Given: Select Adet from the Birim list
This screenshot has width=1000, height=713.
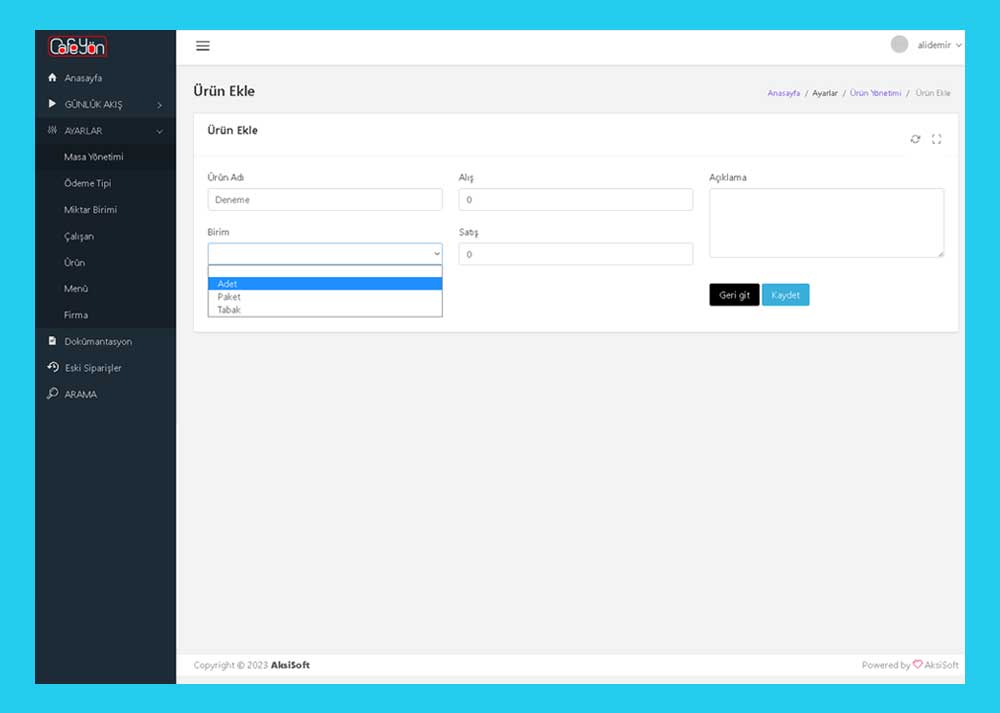Looking at the screenshot, I should pyautogui.click(x=325, y=284).
